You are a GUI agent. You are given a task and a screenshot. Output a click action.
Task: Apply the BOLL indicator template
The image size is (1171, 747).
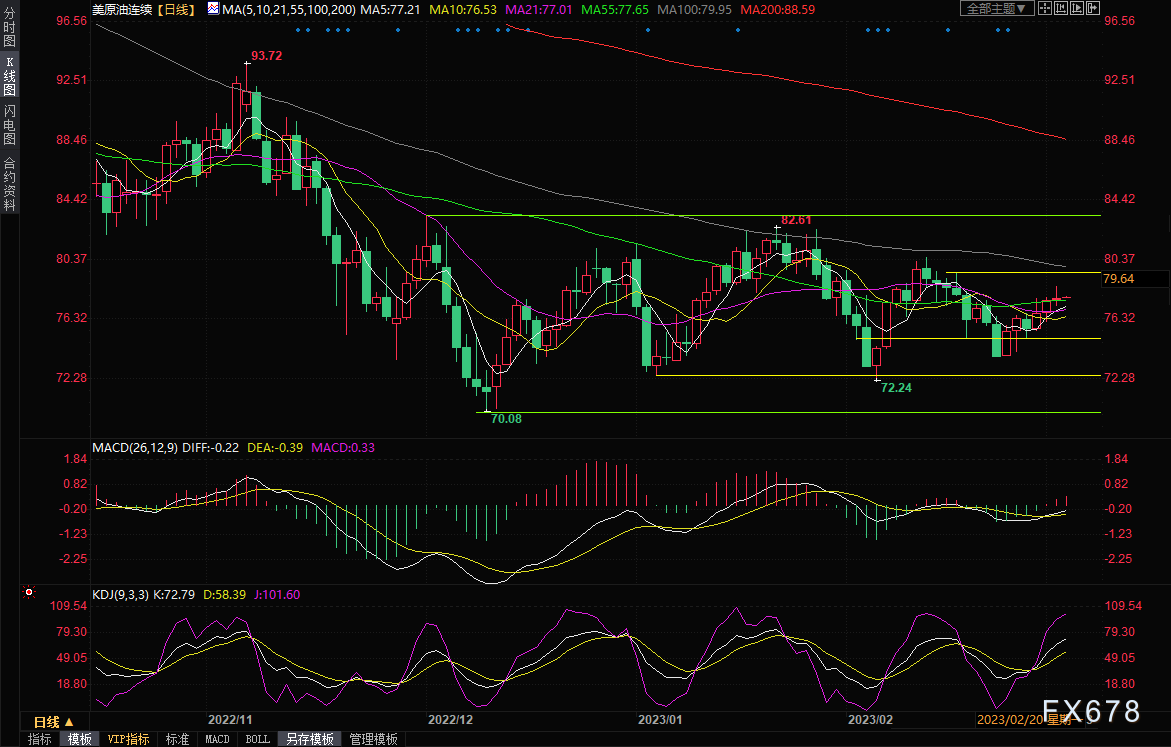coord(257,739)
